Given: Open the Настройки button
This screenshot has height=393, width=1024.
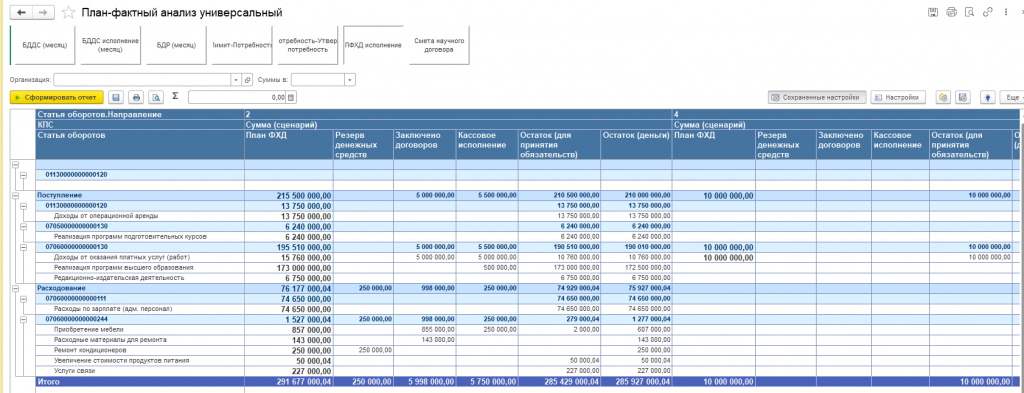Looking at the screenshot, I should click(898, 97).
